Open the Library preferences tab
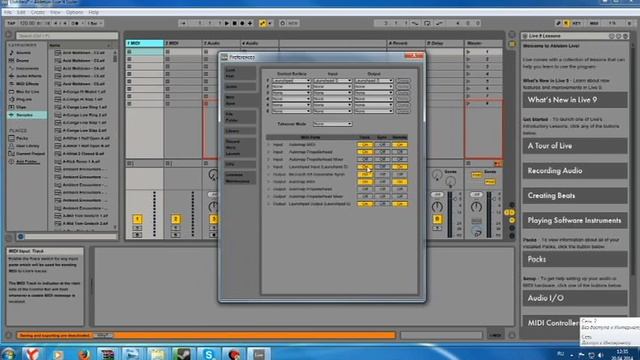This screenshot has width=640, height=360. 240,131
